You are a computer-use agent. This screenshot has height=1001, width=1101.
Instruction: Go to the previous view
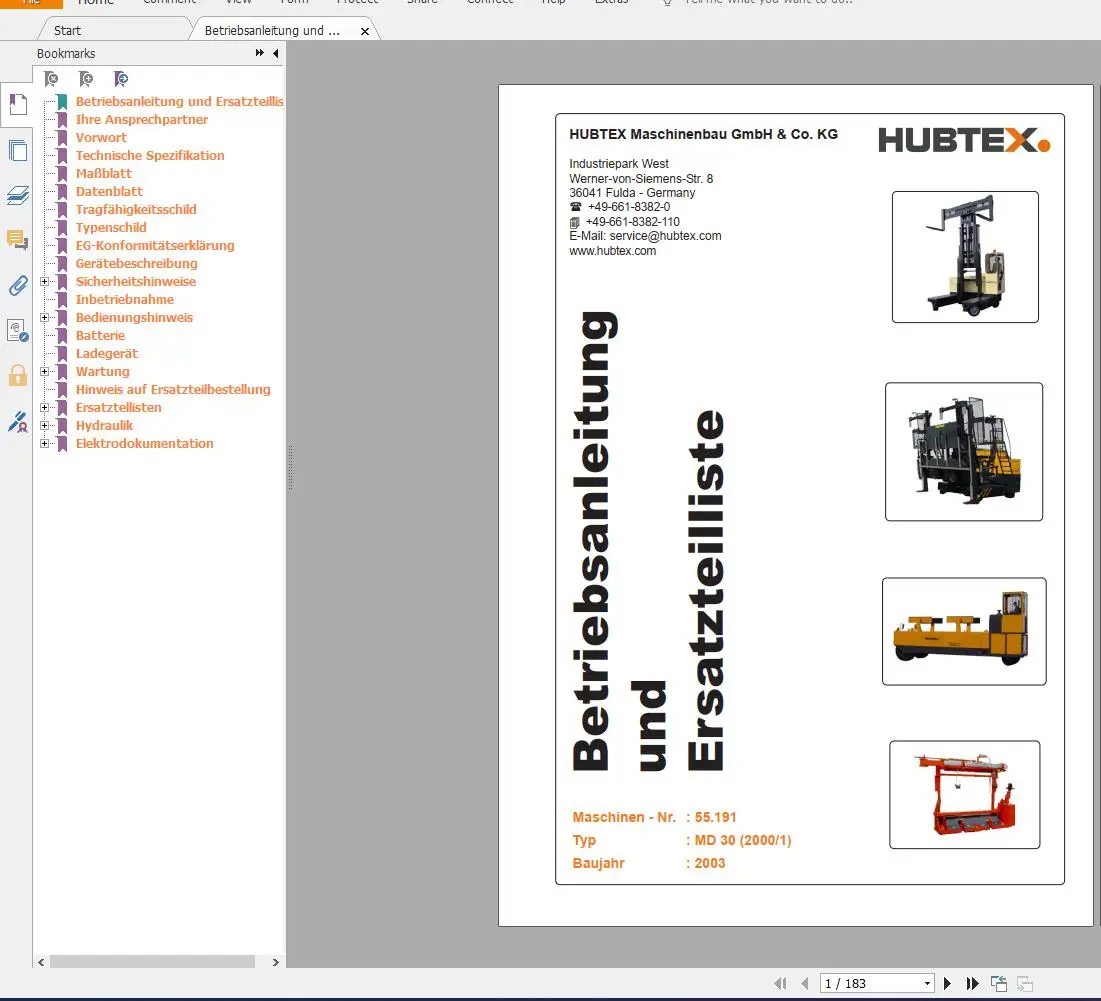pyautogui.click(x=997, y=983)
